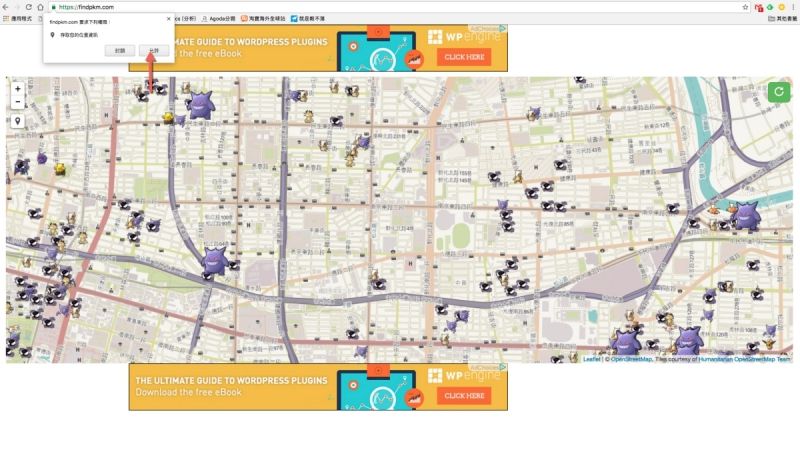The width and height of the screenshot is (800, 450).
Task: Click the bottom ad headline 'Ultimate Guide to WordPress Plugins'
Action: tap(231, 381)
